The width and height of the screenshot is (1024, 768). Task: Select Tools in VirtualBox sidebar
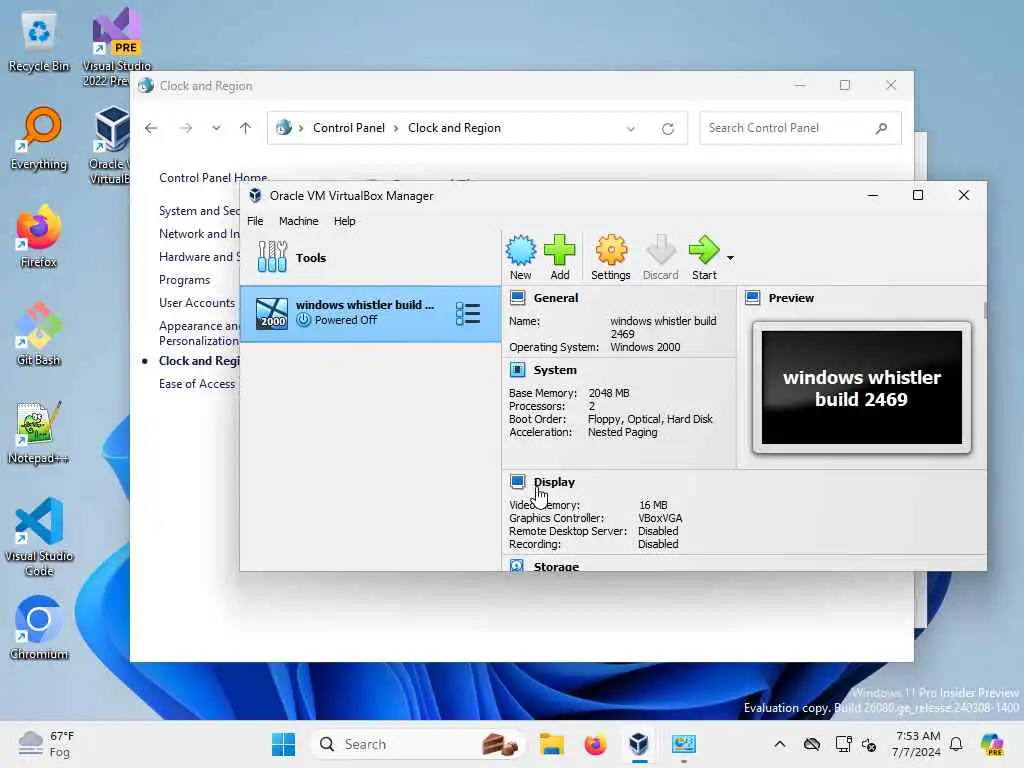(370, 257)
